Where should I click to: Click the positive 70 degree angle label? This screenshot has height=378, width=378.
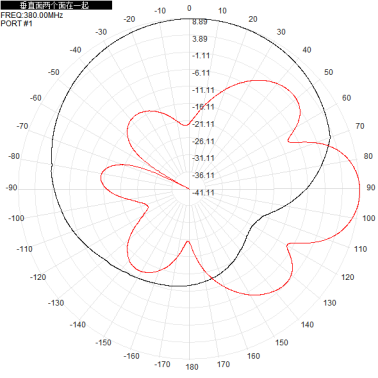(x=360, y=126)
